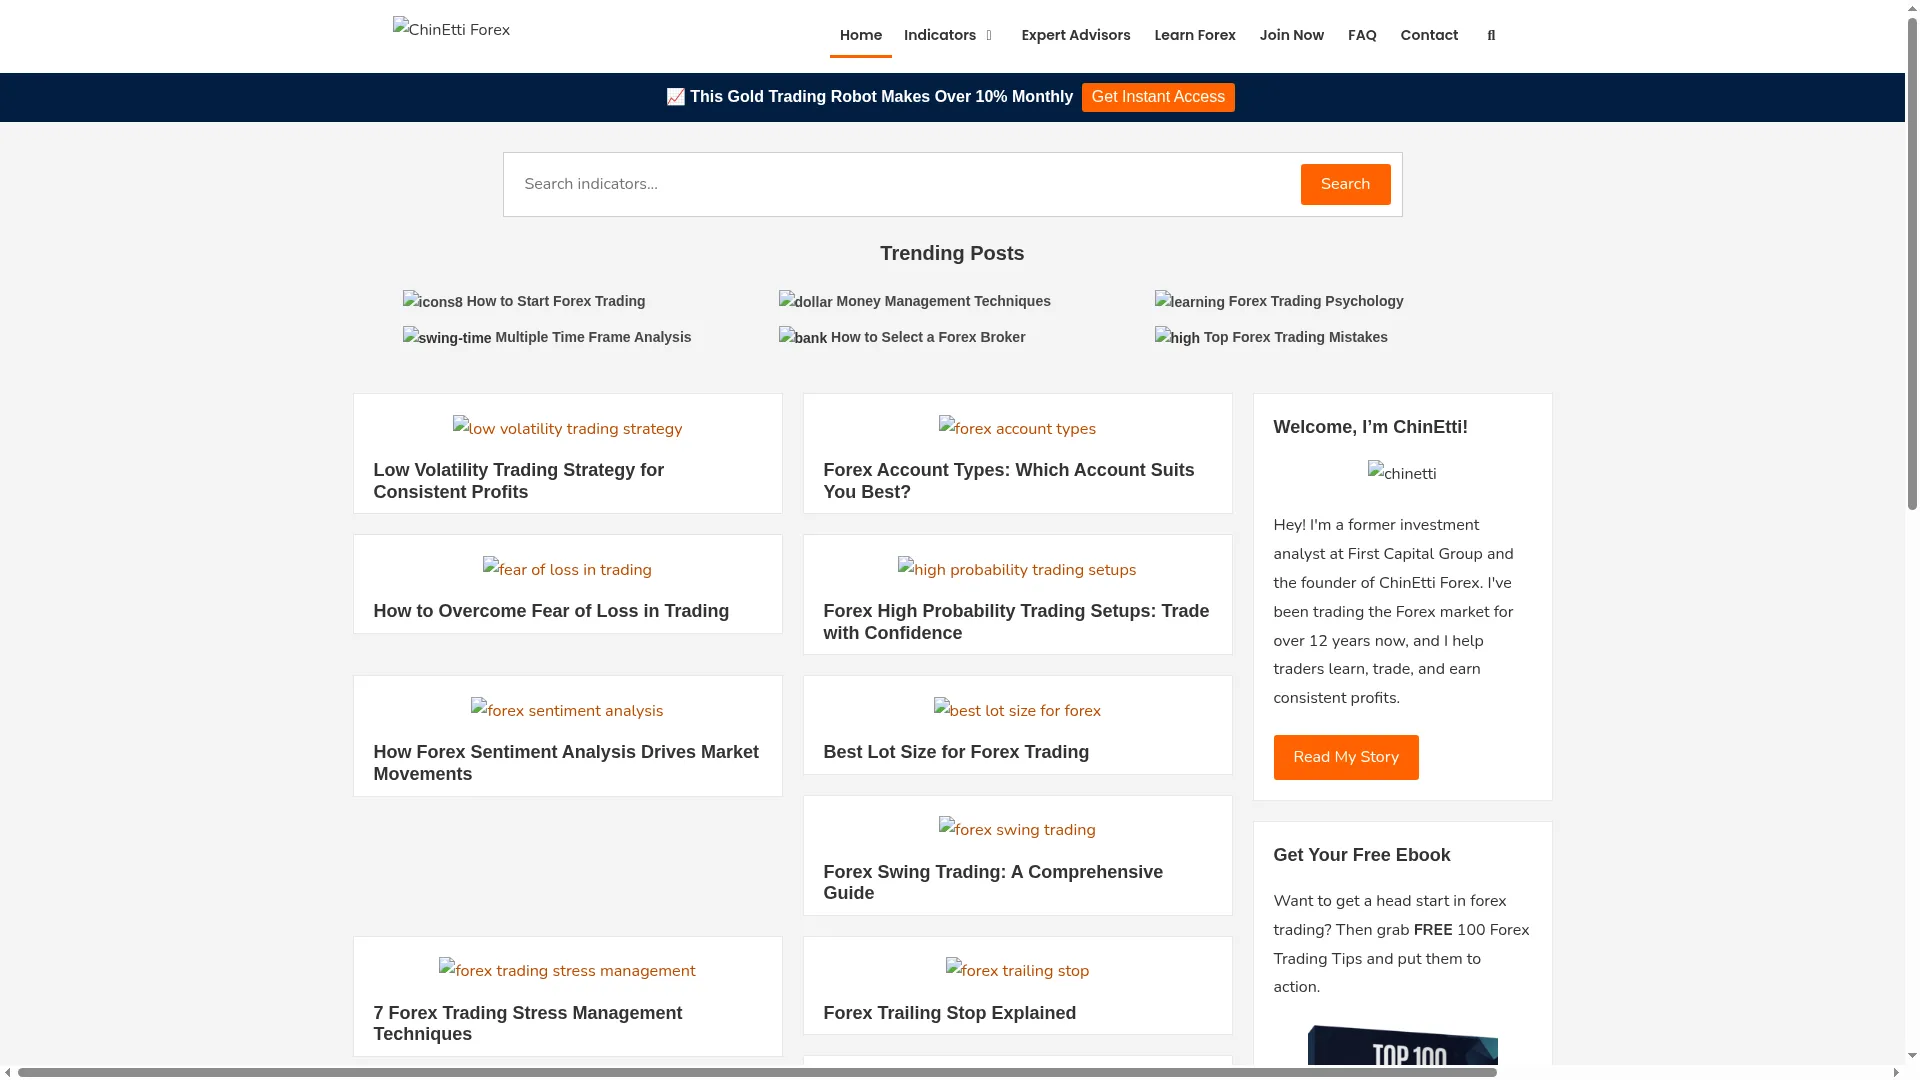Click the forex account types image
This screenshot has height=1080, width=1920.
(1017, 428)
